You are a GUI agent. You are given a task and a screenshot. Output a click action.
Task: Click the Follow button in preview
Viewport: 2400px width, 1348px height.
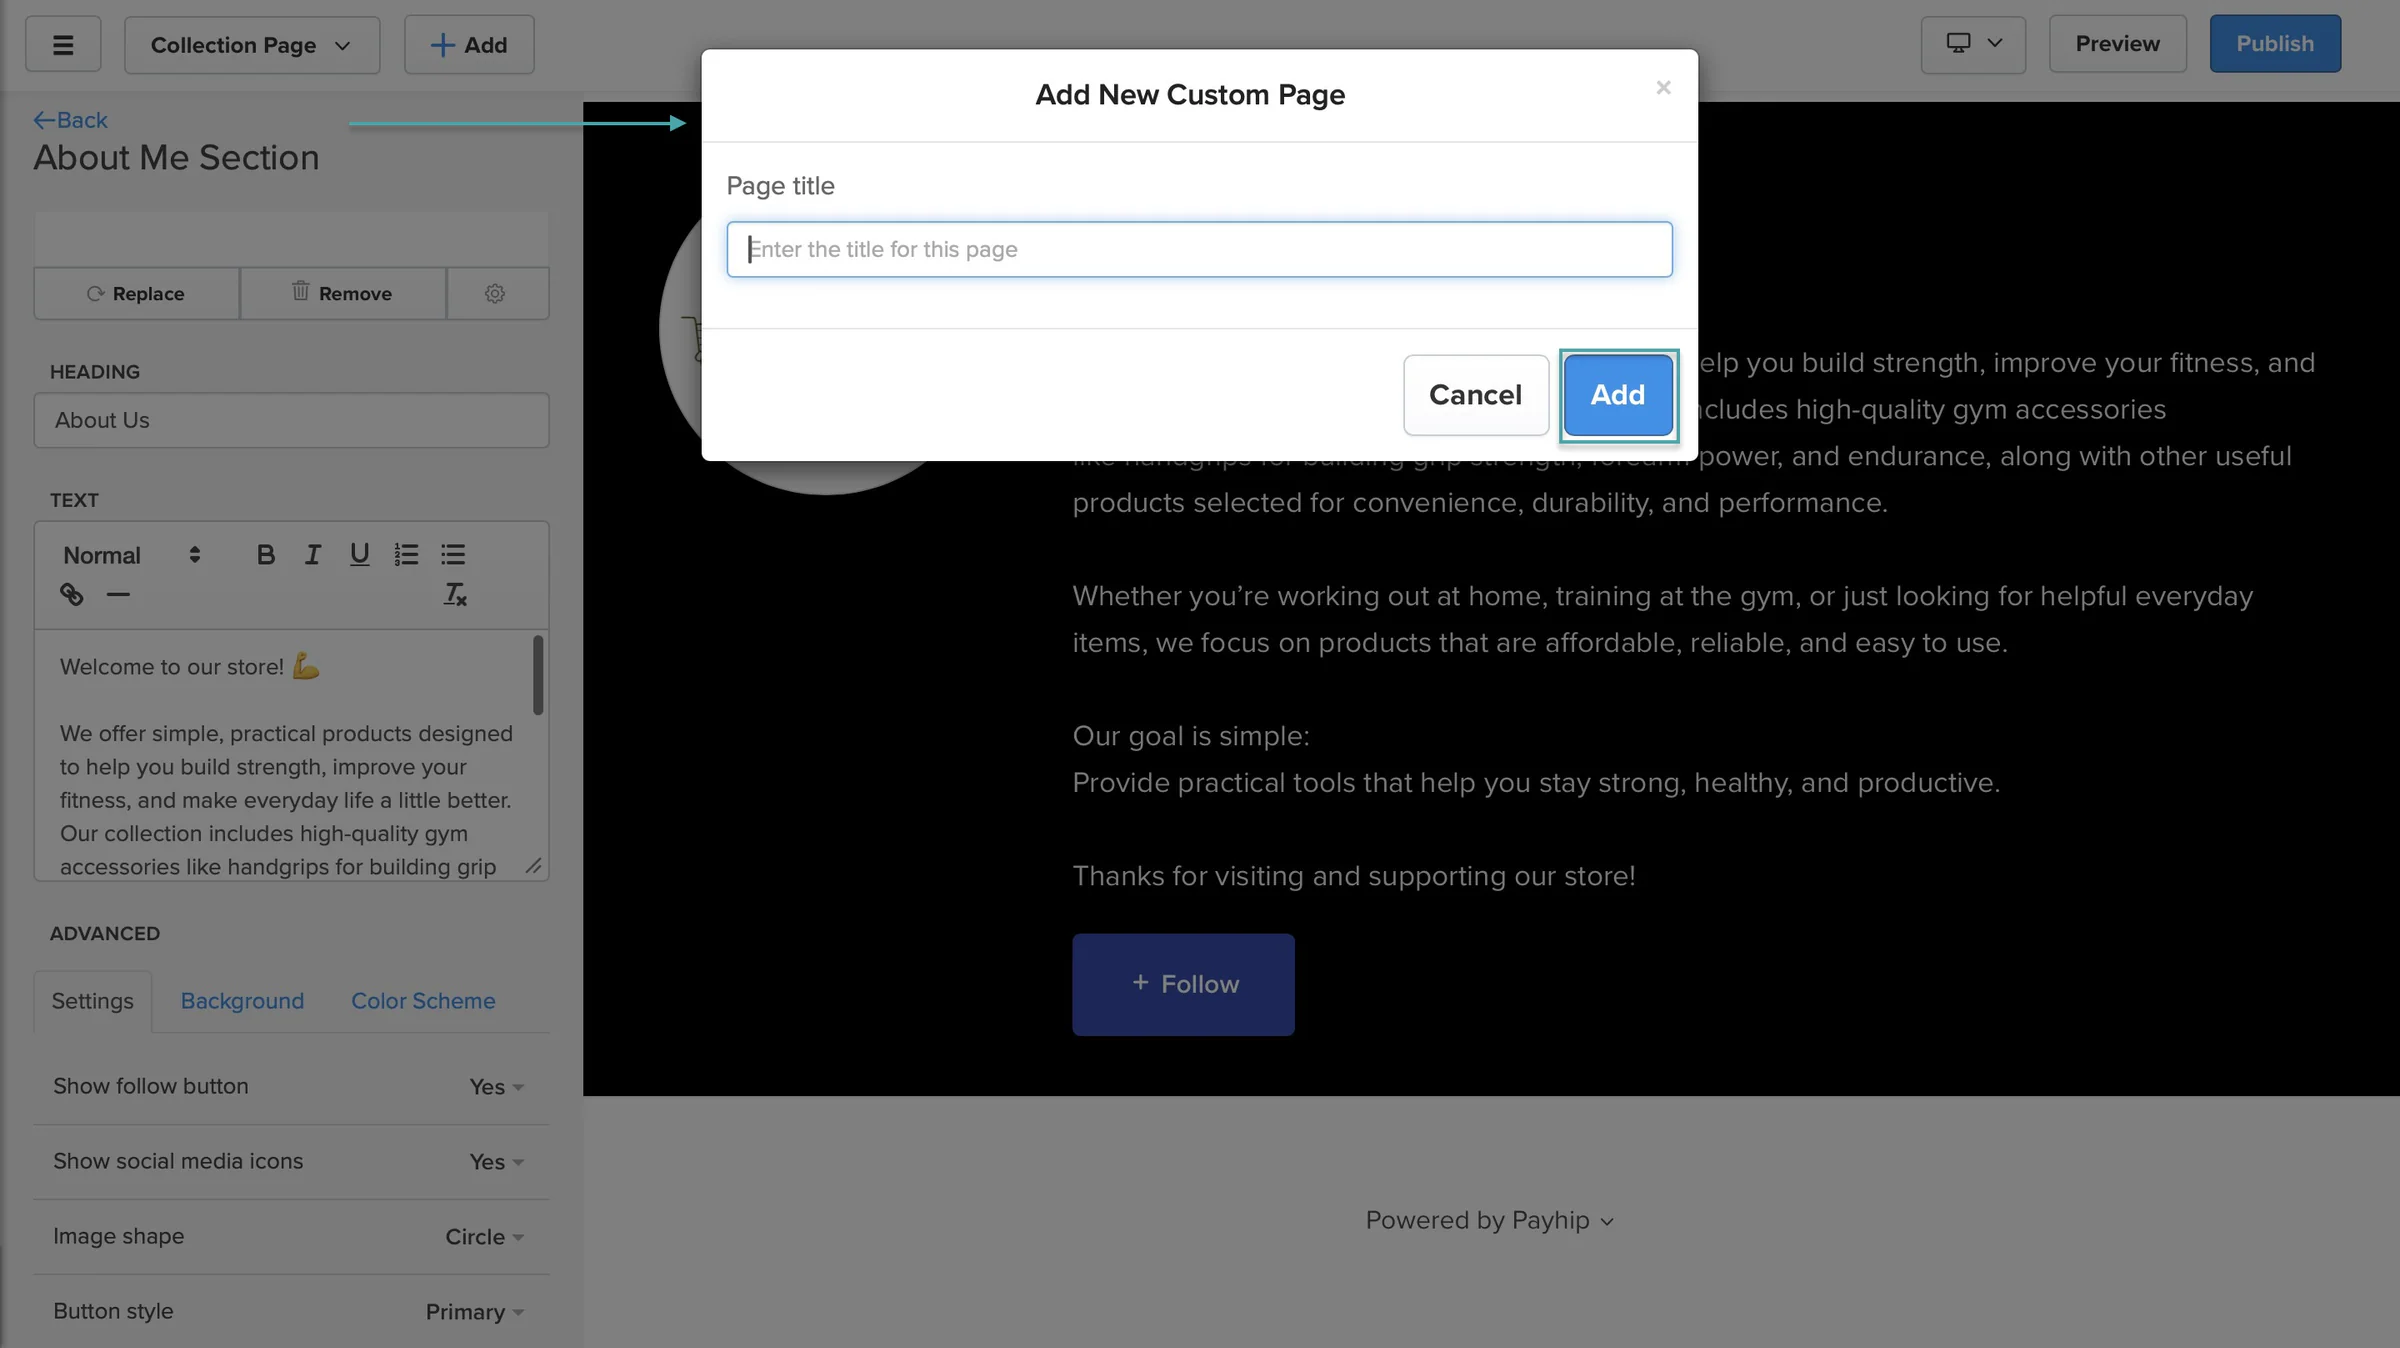point(1183,984)
